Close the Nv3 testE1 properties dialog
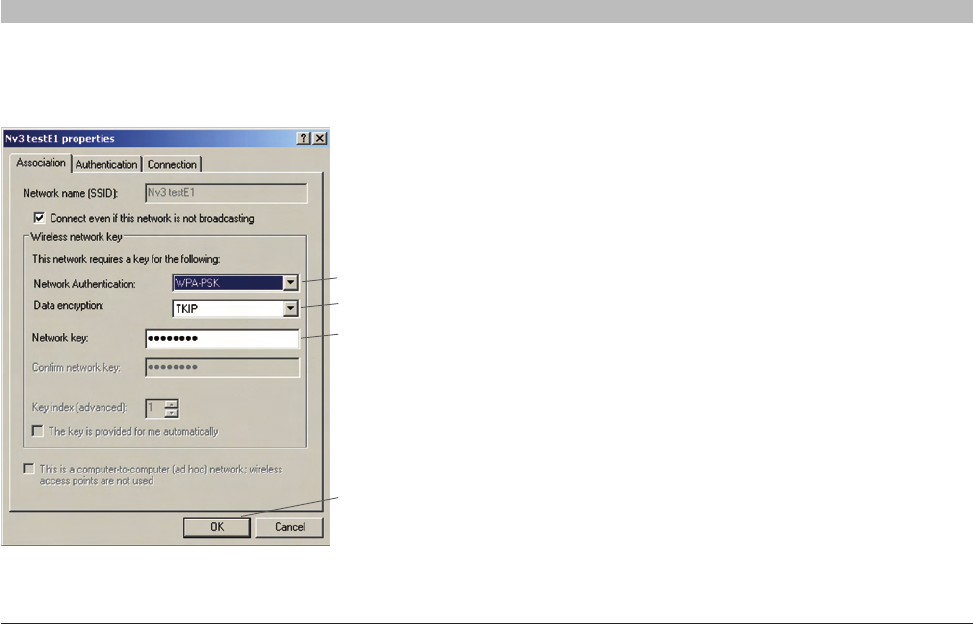The width and height of the screenshot is (973, 624). click(320, 138)
